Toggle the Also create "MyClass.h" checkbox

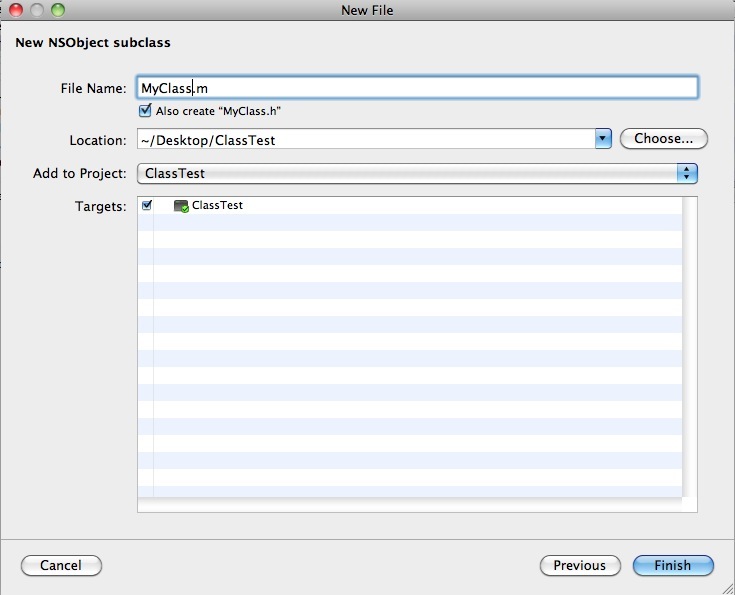tap(145, 111)
